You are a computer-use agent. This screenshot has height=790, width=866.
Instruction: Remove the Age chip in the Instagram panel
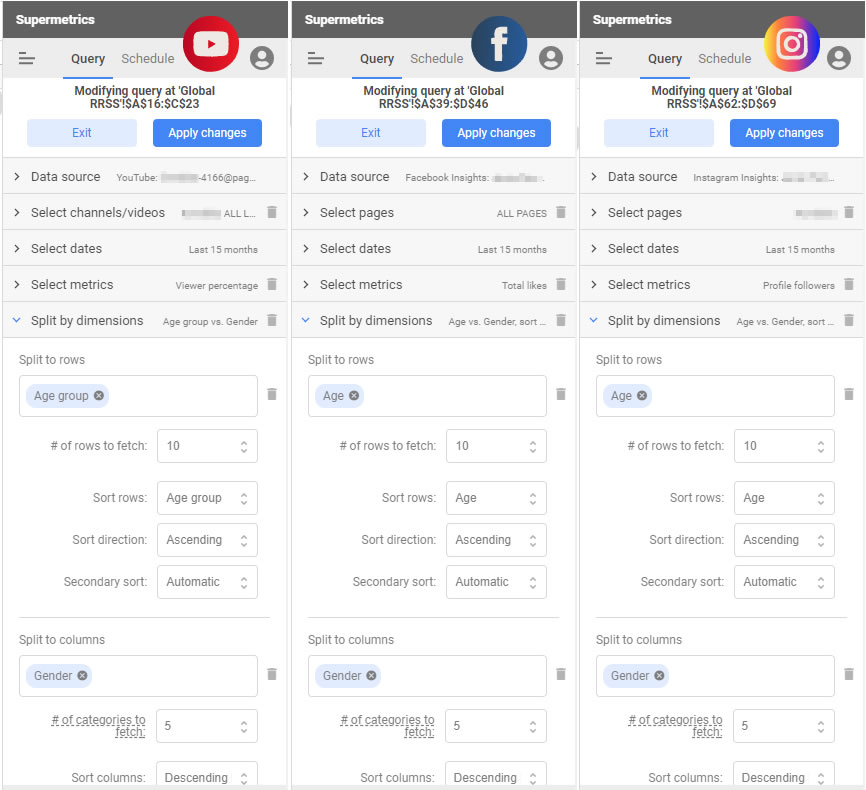click(642, 396)
